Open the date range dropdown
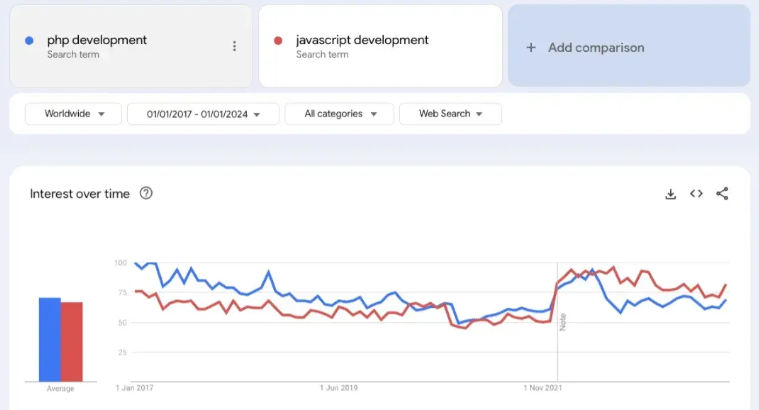759x410 pixels. 202,114
